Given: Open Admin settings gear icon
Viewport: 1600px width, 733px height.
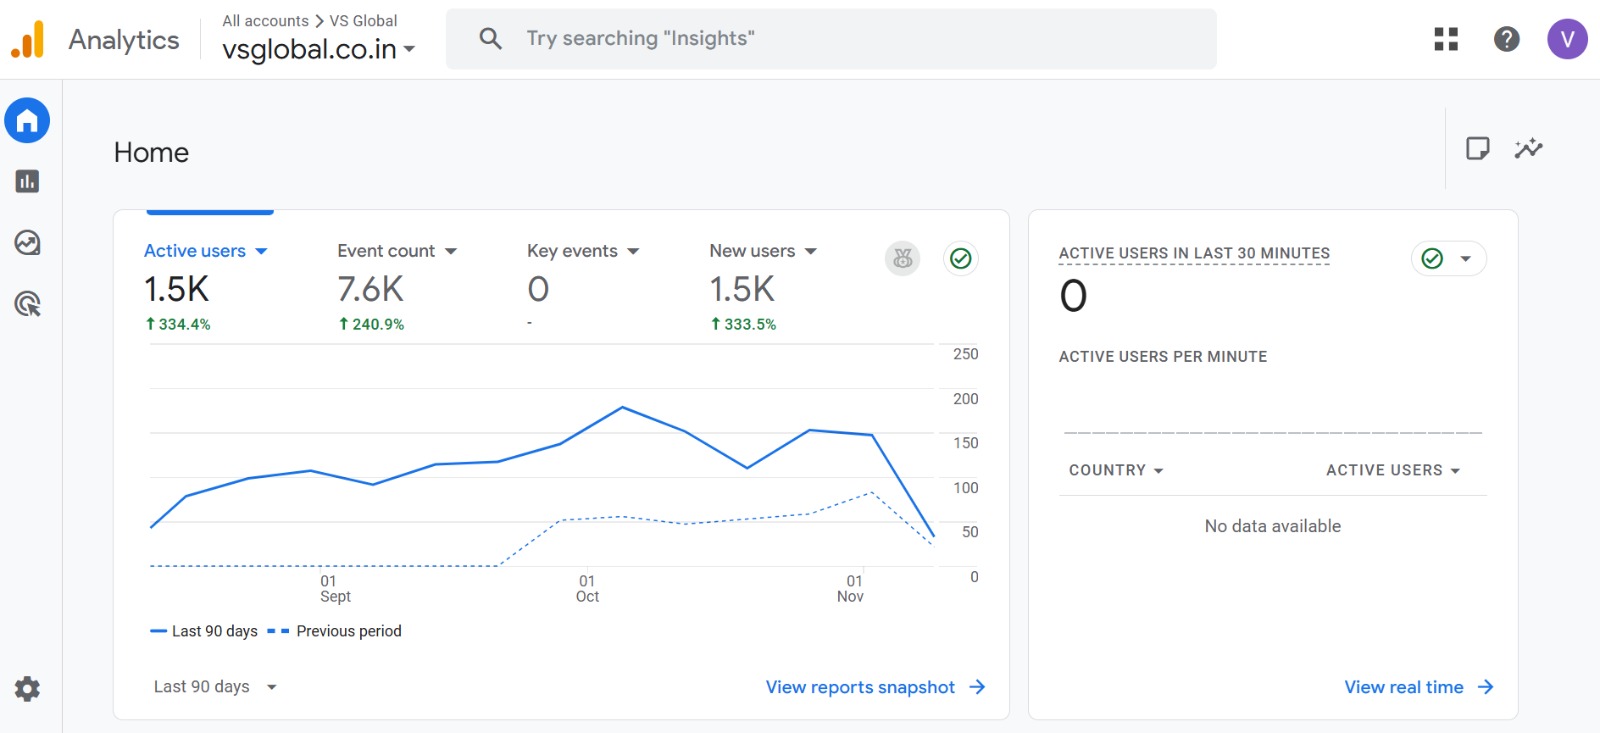Looking at the screenshot, I should tap(27, 689).
